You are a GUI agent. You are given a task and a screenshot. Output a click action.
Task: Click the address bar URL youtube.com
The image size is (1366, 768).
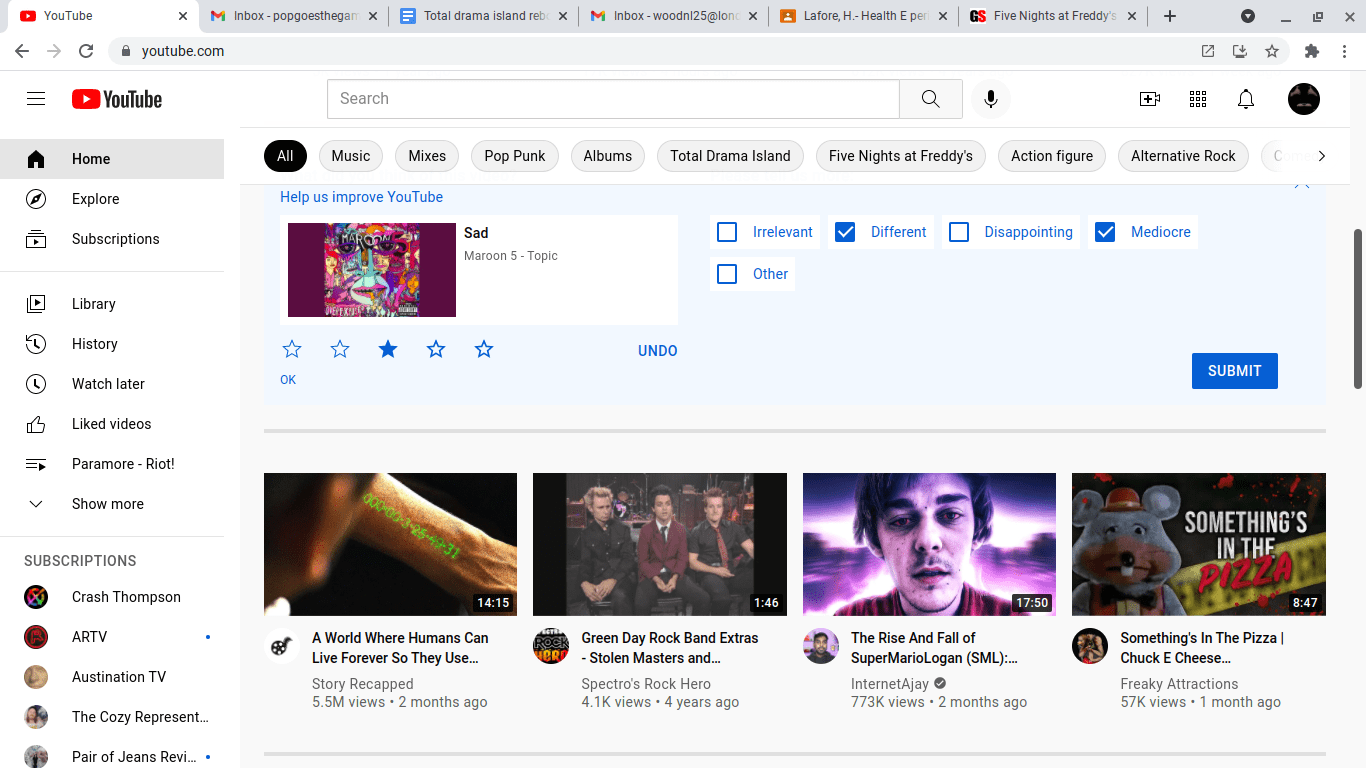[183, 51]
